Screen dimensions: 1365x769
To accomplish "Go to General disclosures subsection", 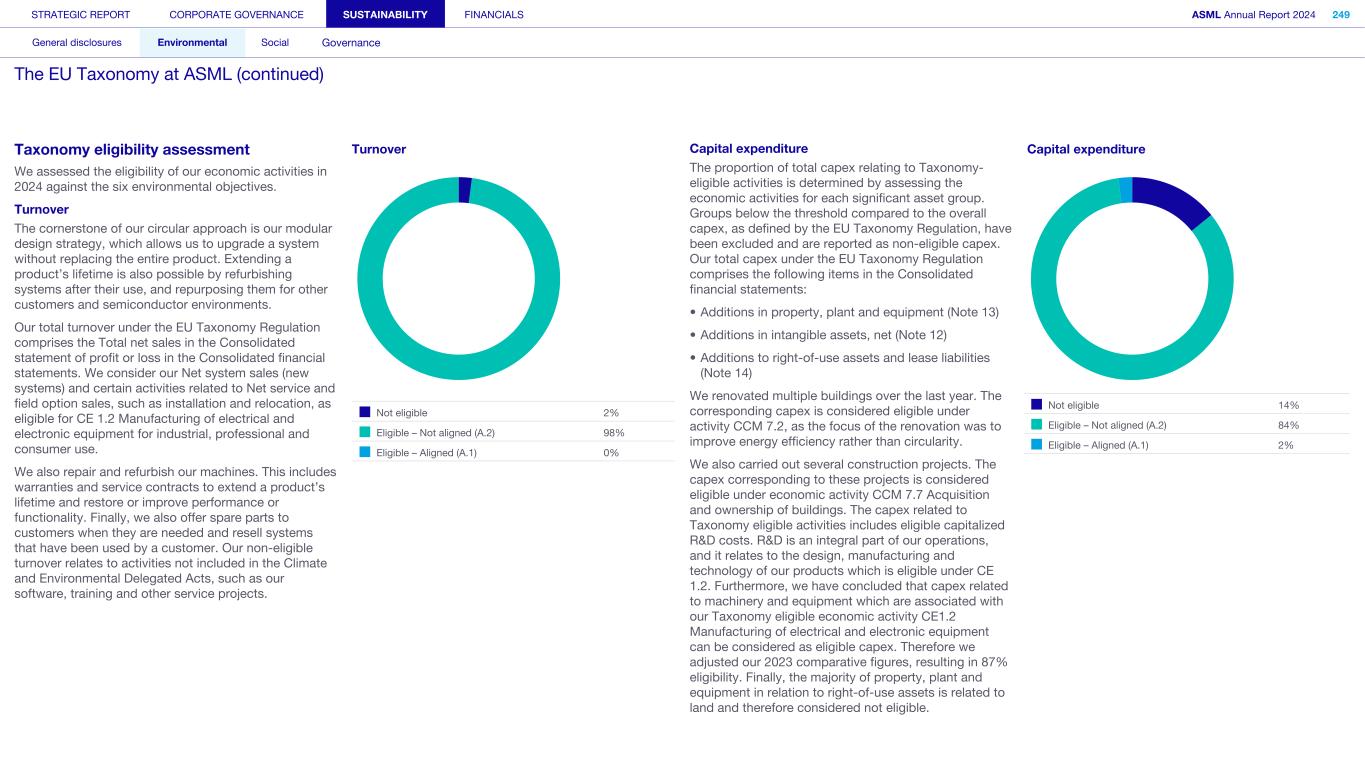I will click(77, 43).
